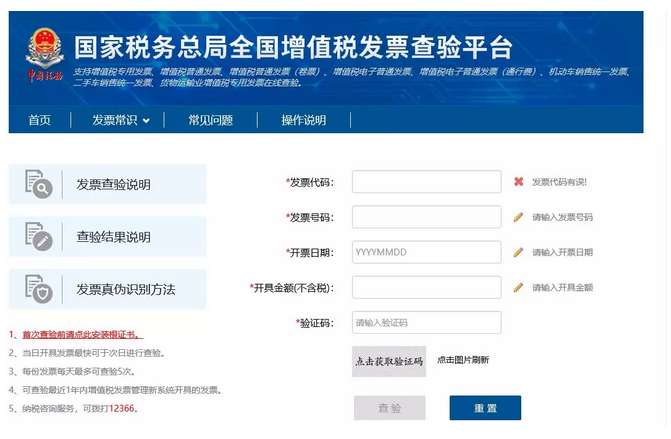Open the 发票常识 navigation menu
The width and height of the screenshot is (671, 439).
[115, 120]
